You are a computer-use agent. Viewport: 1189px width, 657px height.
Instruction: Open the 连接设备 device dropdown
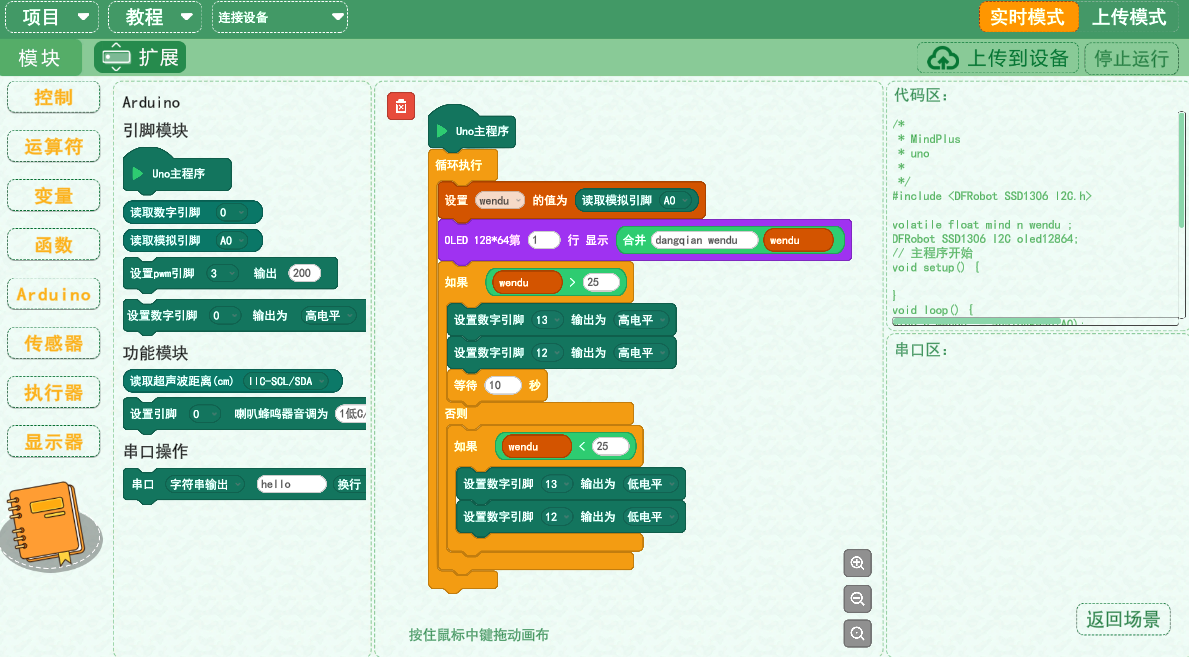(279, 17)
